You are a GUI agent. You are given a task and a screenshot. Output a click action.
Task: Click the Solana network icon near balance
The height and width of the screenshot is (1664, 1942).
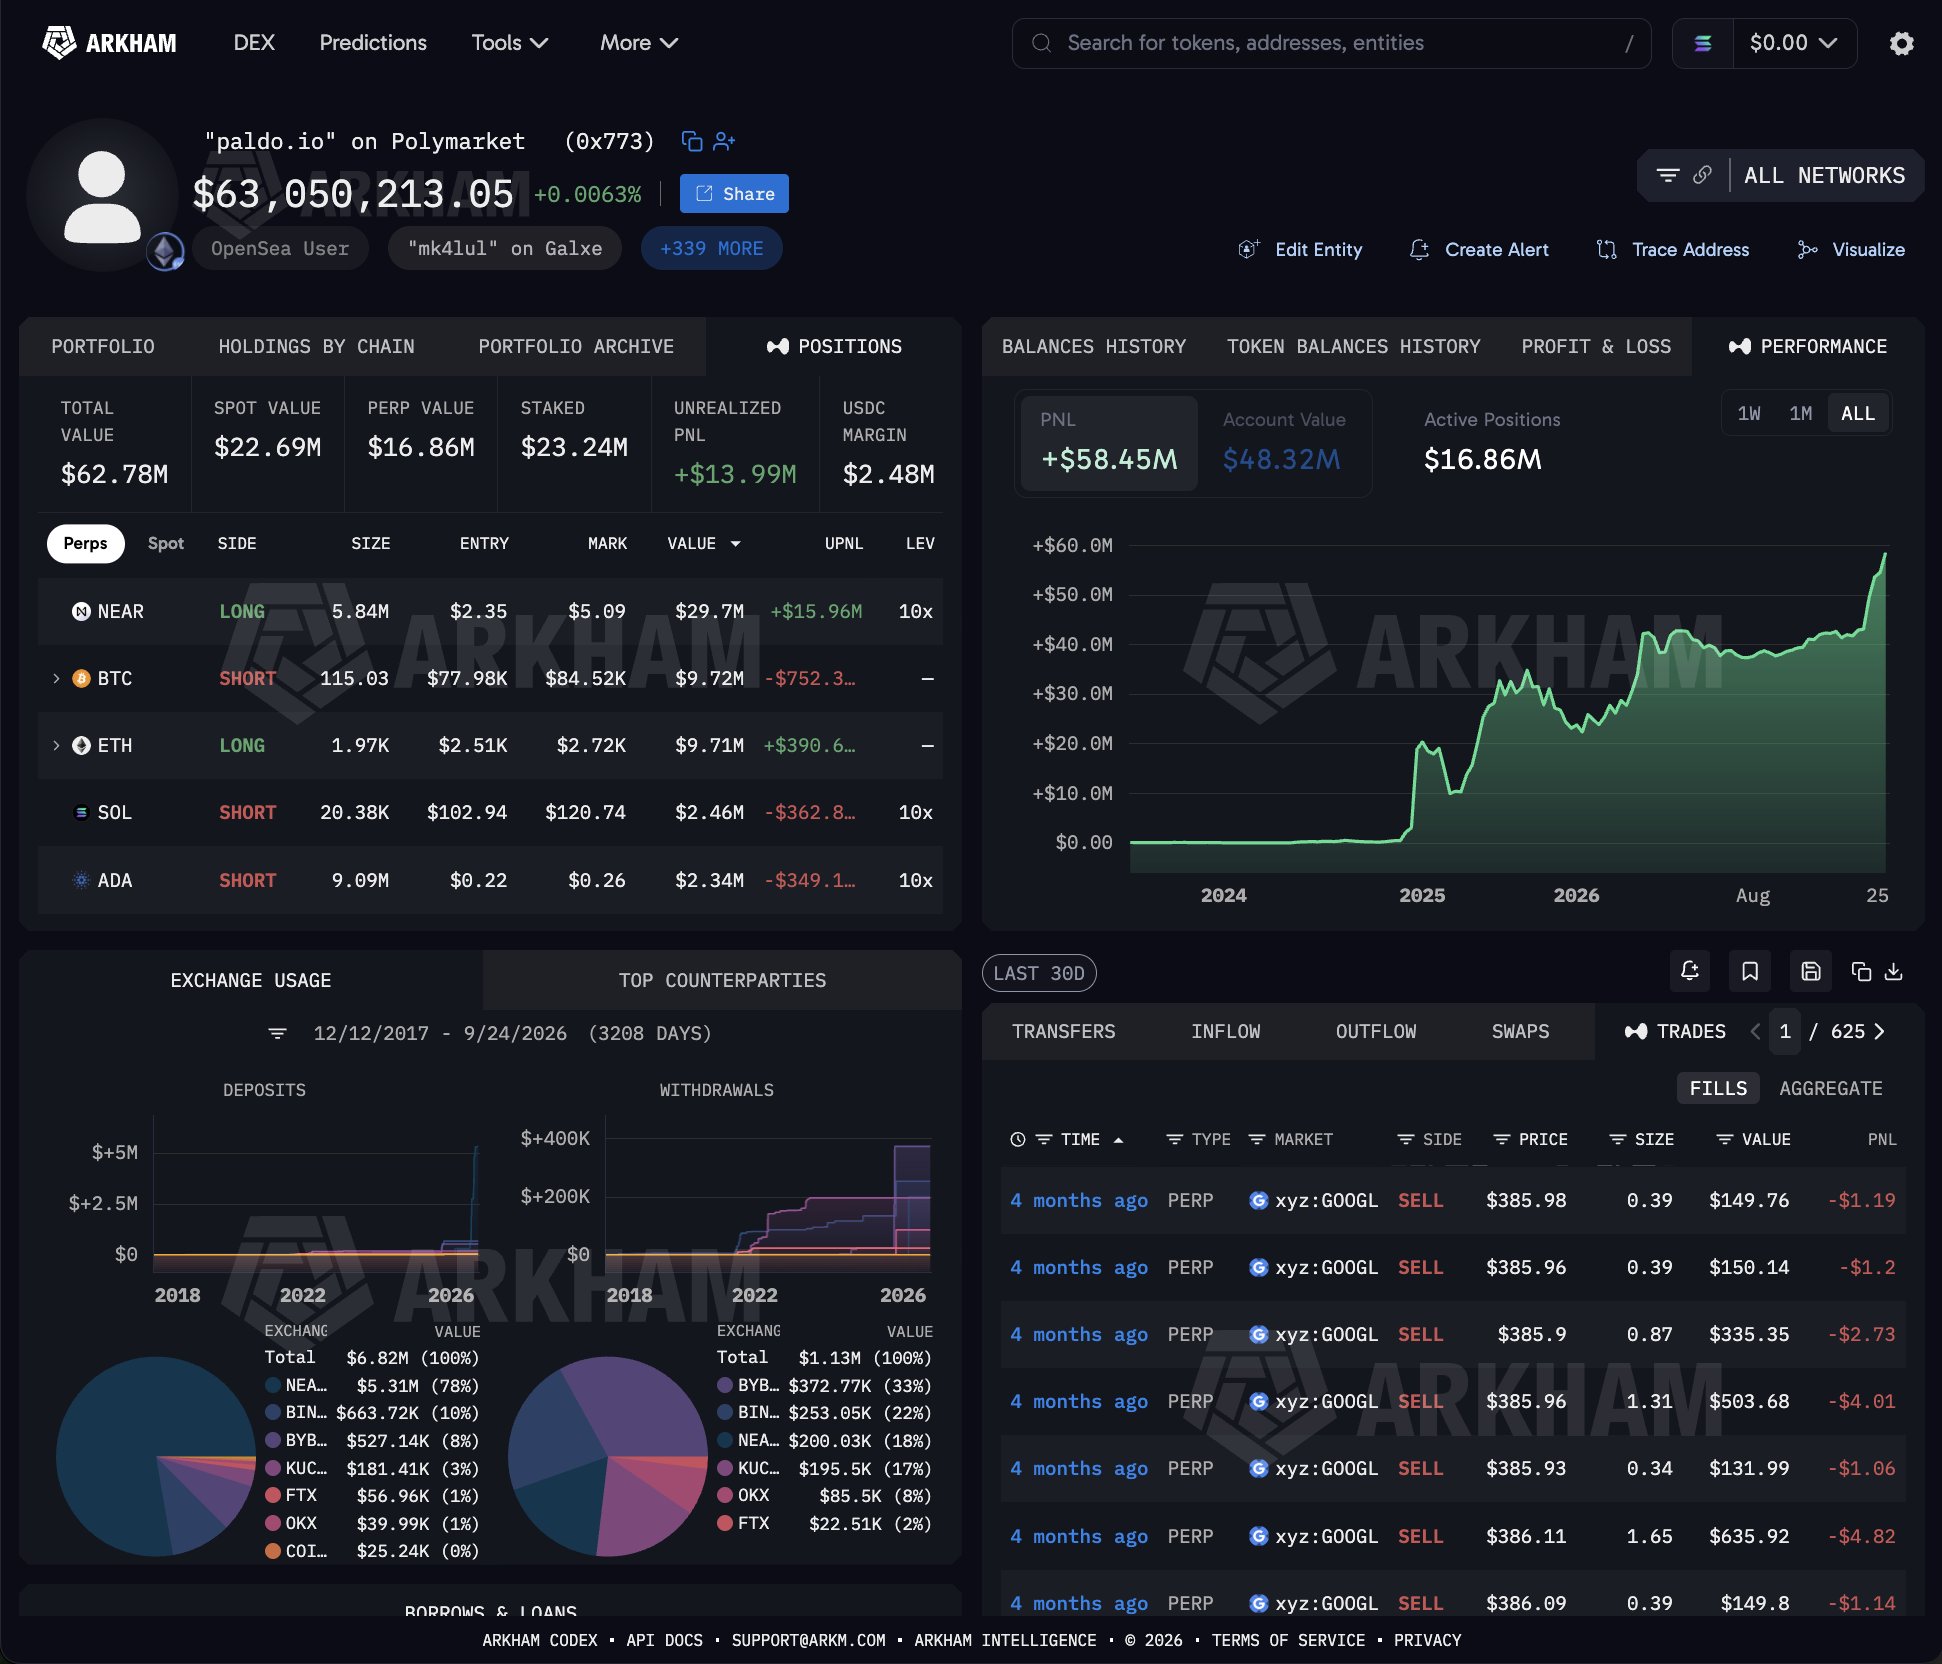(1702, 43)
